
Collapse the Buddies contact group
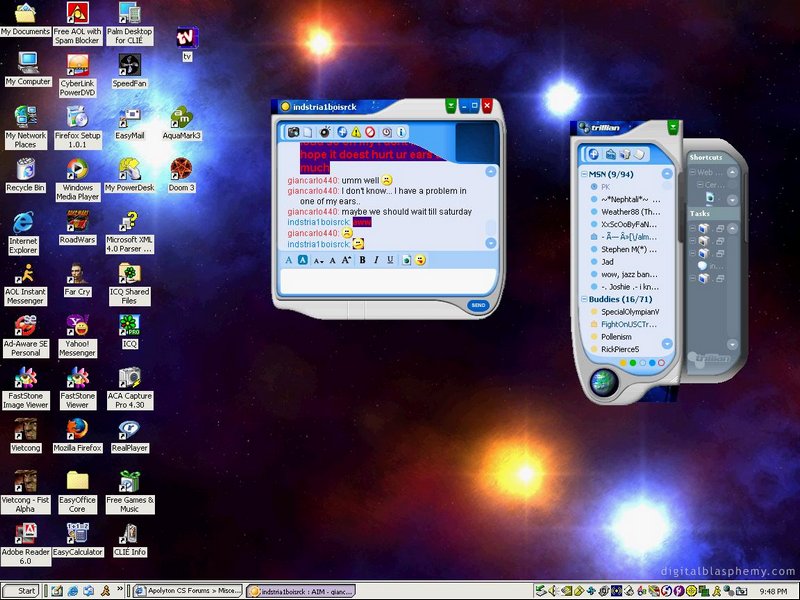click(584, 299)
